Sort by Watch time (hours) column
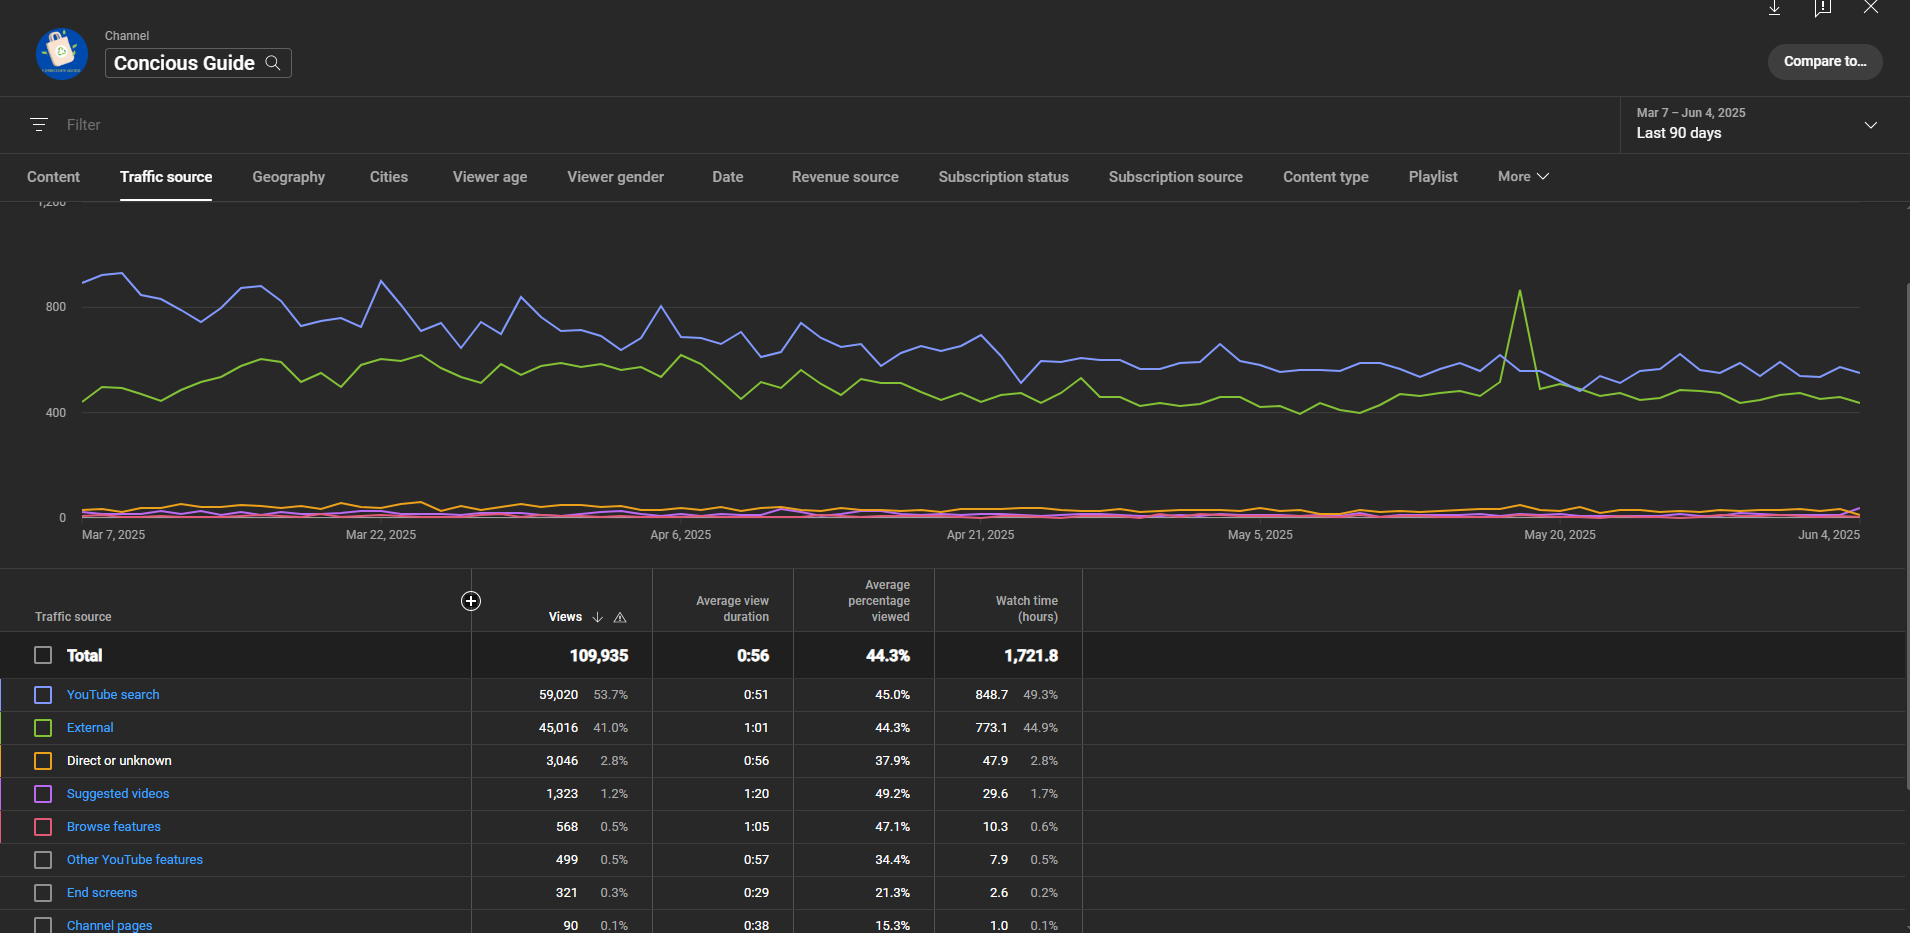1910x933 pixels. tap(1027, 609)
